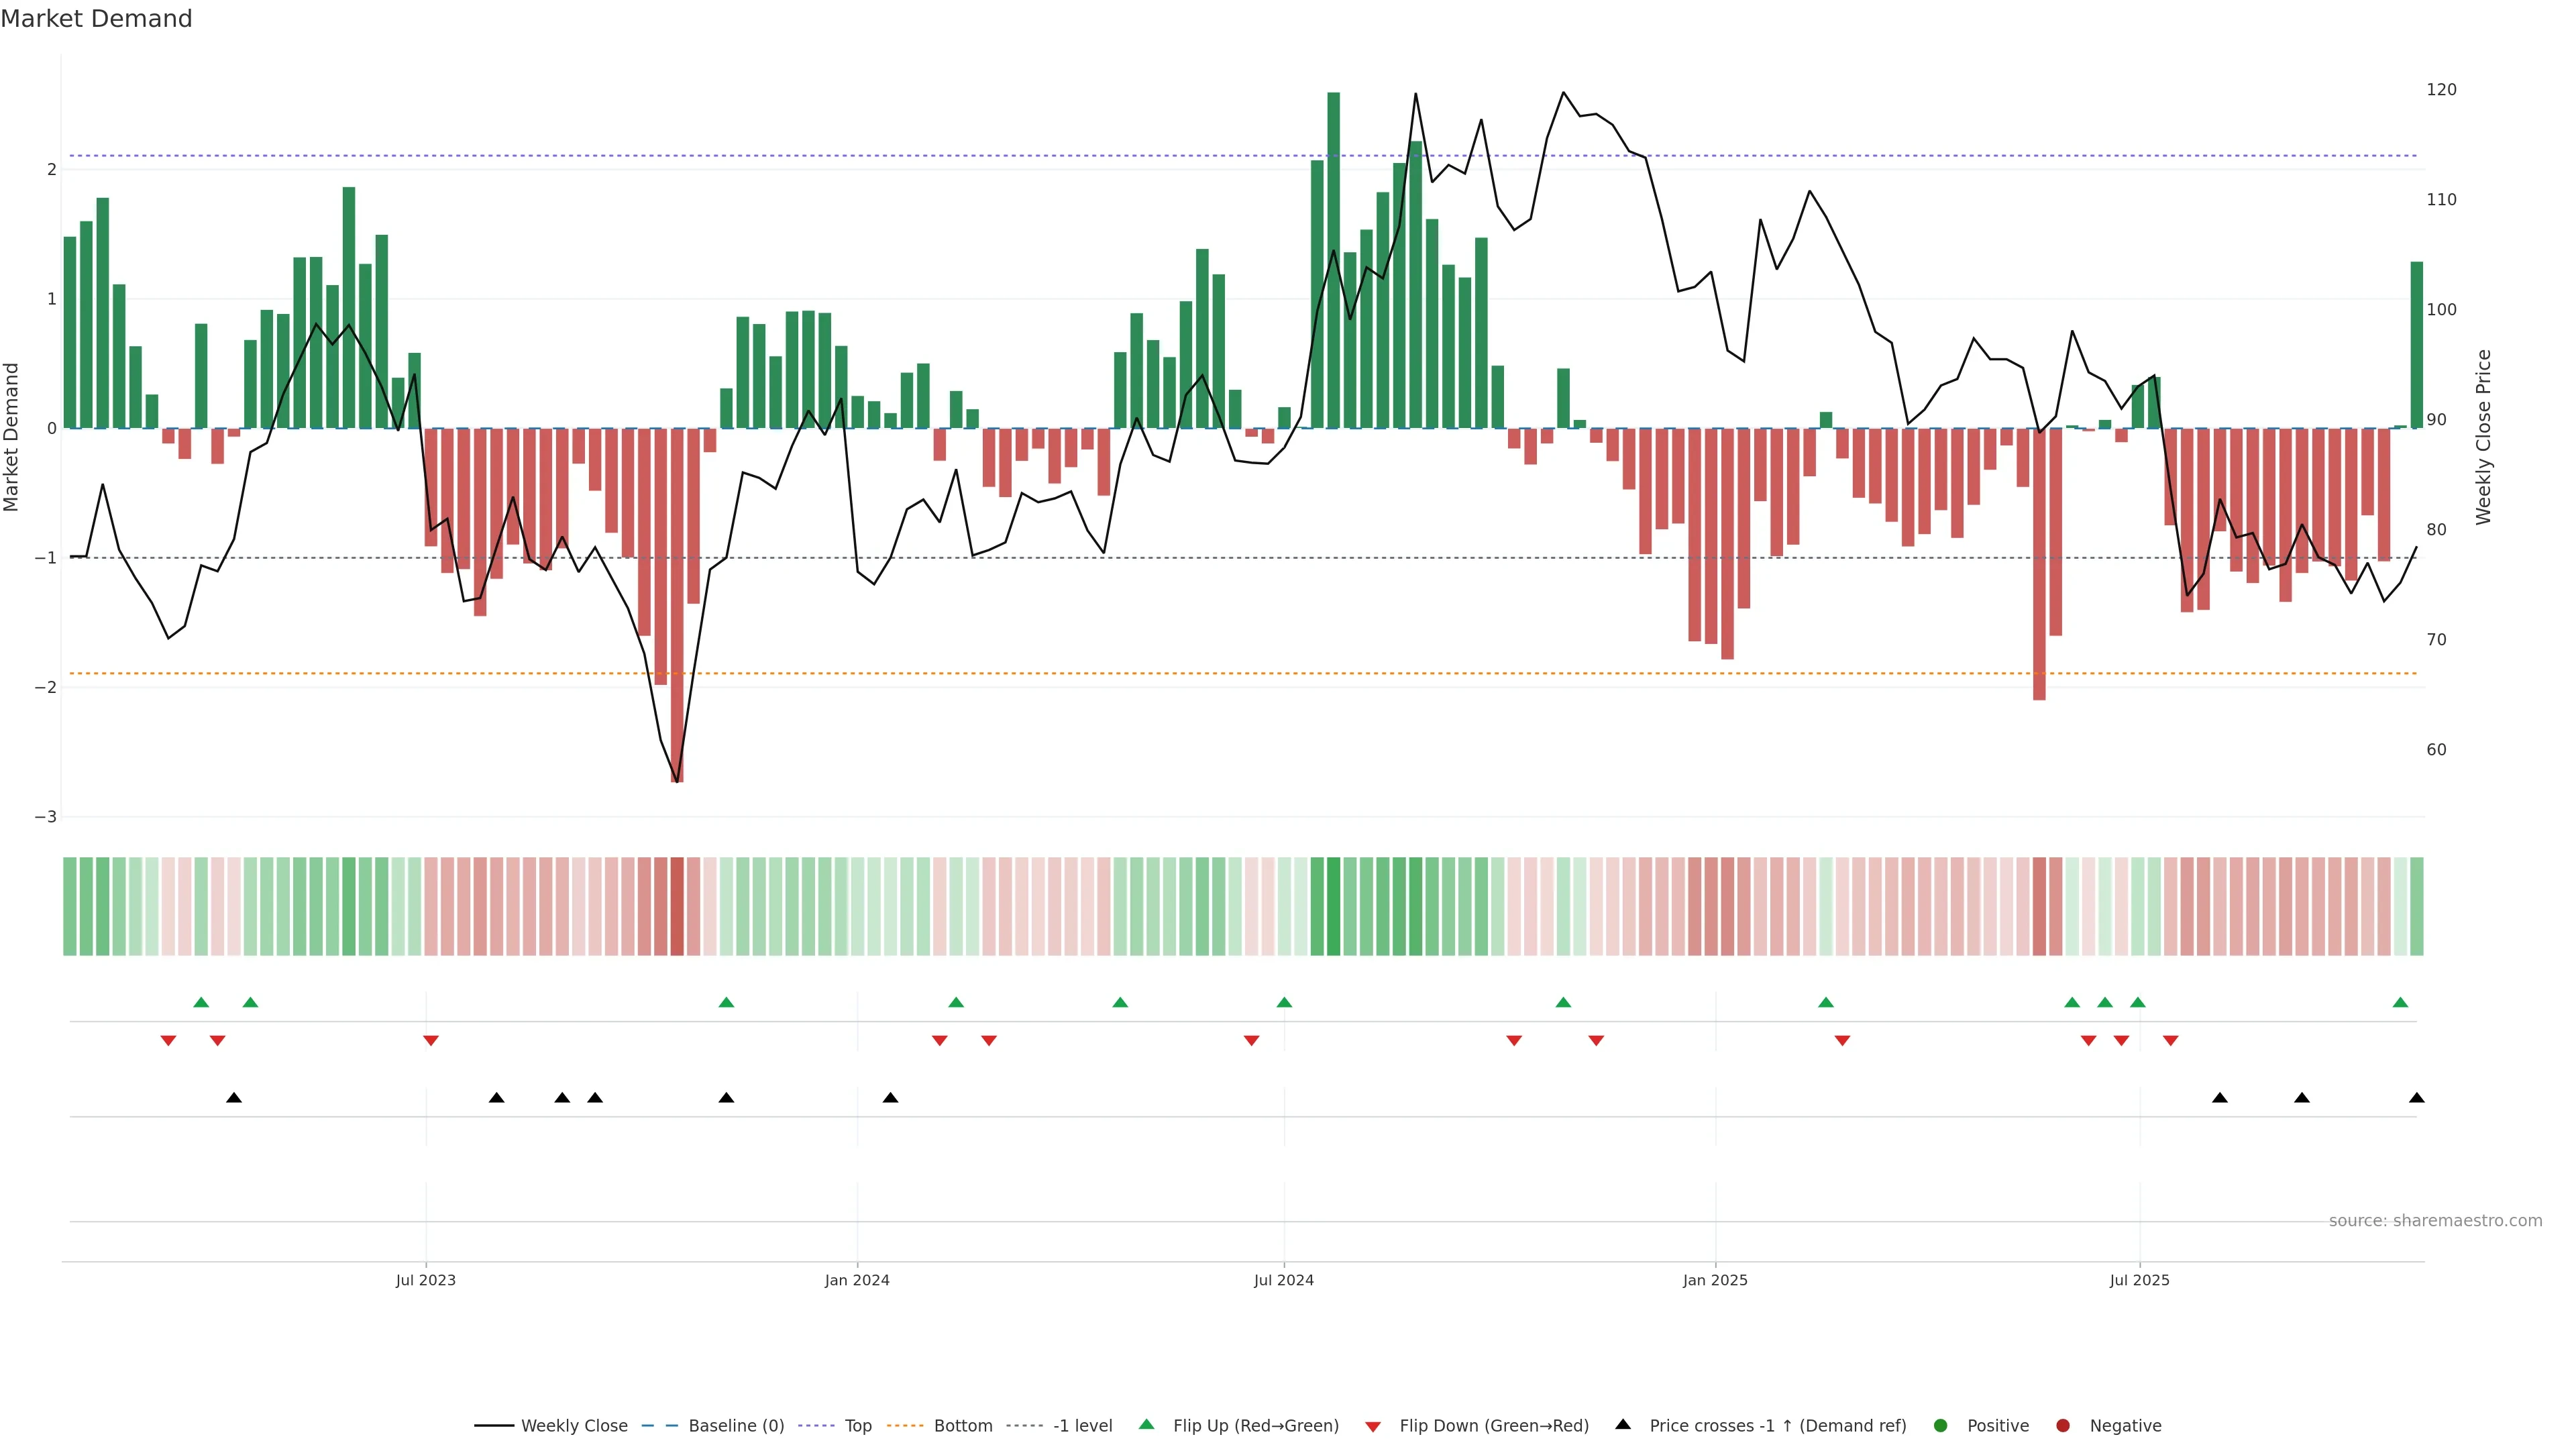This screenshot has height=1449, width=2576.
Task: Click the Jul 2024 x-axis label
Action: 1283,1280
